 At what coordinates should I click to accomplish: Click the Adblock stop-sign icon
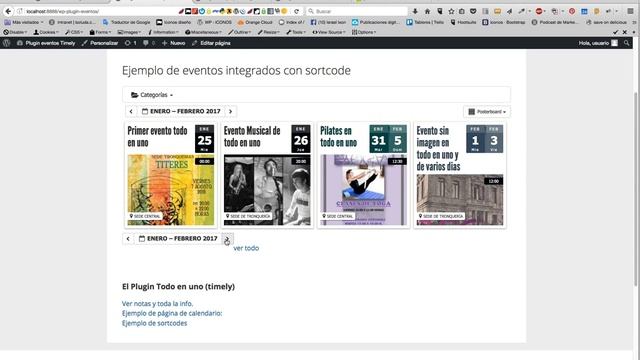(539, 11)
